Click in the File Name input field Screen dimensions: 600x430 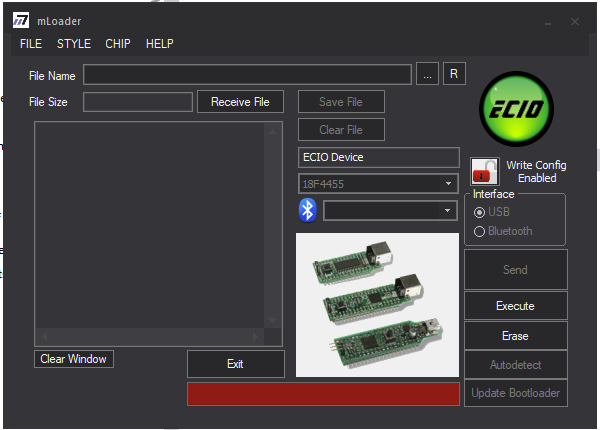247,75
